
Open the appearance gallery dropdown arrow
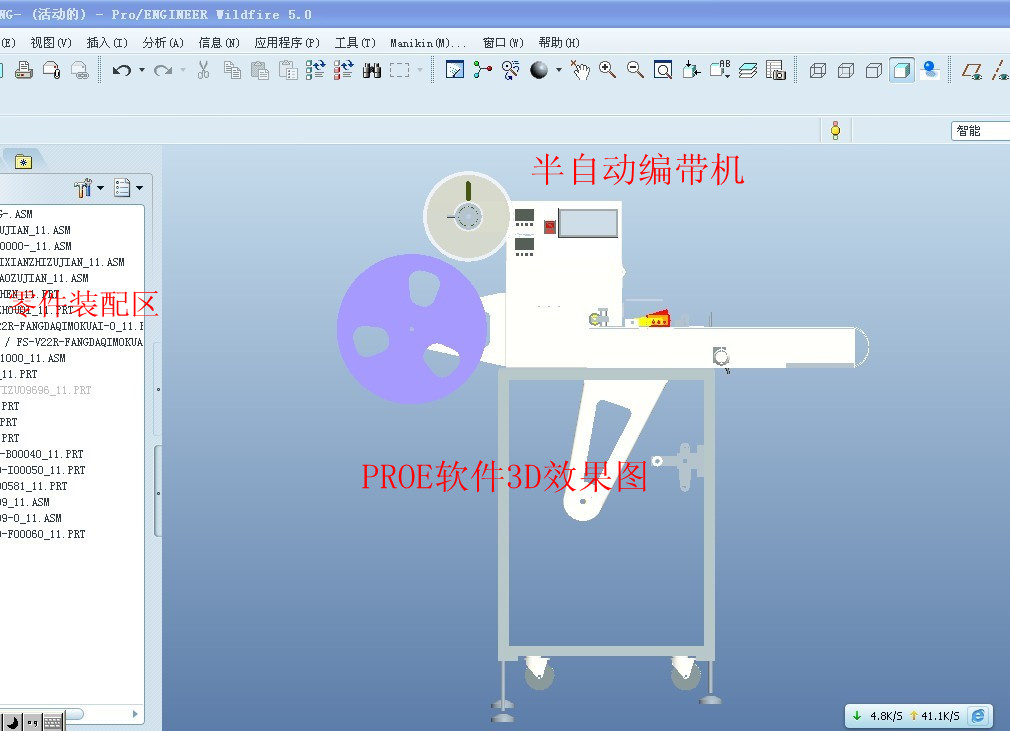coord(558,70)
